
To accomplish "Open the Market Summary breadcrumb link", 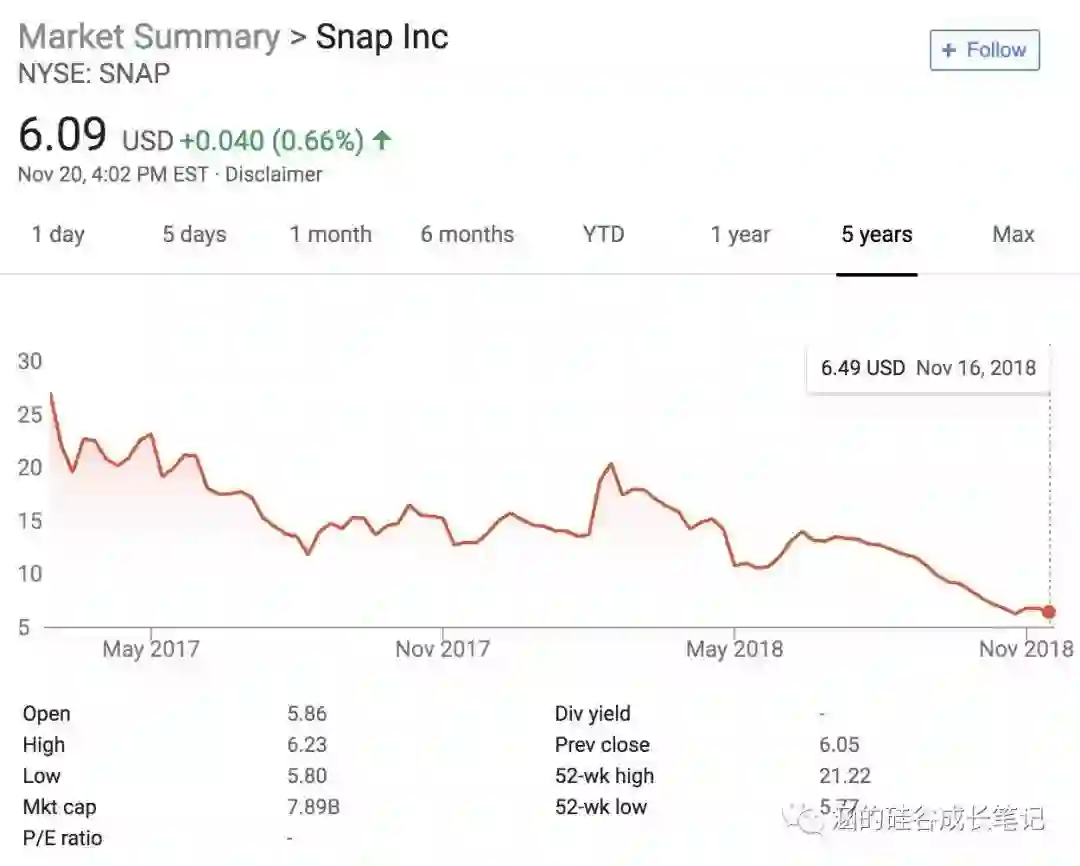I will pos(149,37).
